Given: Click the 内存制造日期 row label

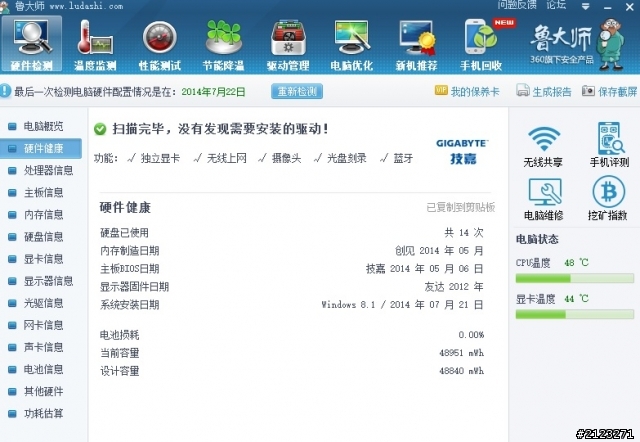Looking at the screenshot, I should [129, 251].
